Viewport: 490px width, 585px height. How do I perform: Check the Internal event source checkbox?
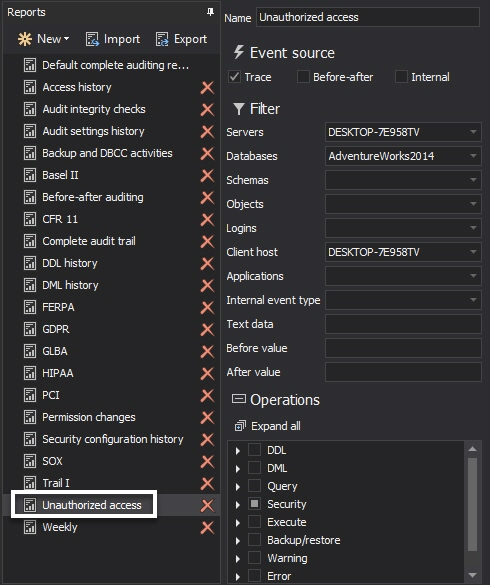click(401, 77)
